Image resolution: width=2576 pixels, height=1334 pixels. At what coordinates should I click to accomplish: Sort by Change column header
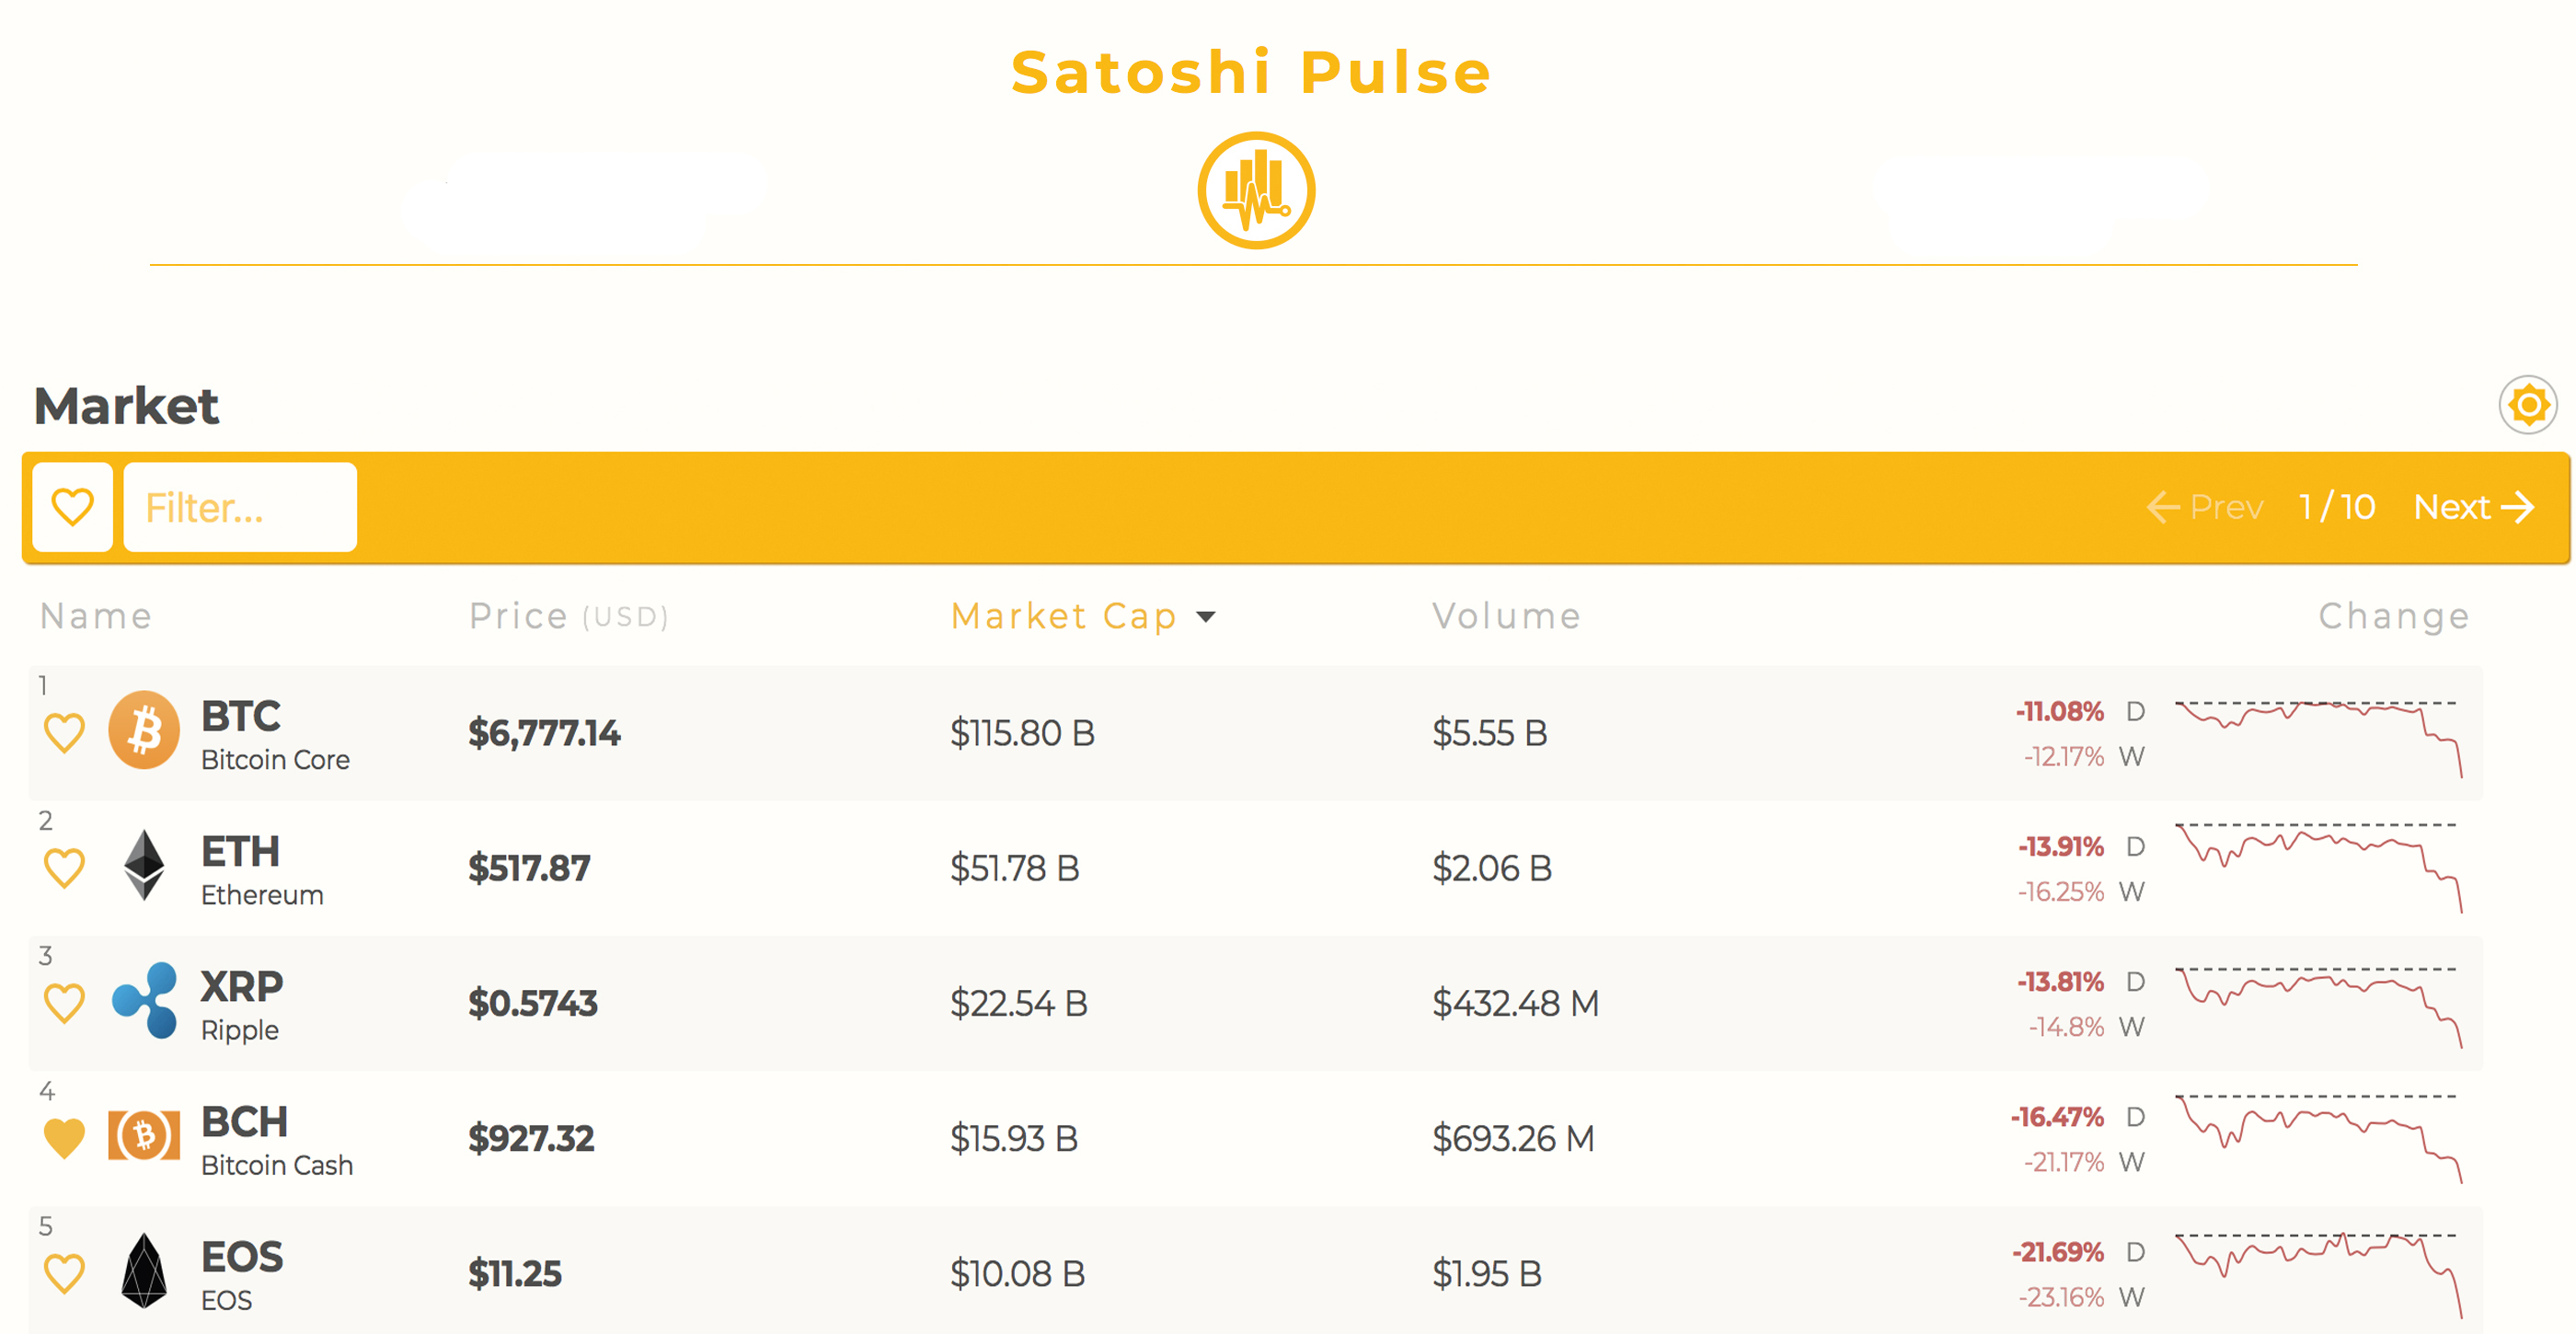(x=2394, y=616)
